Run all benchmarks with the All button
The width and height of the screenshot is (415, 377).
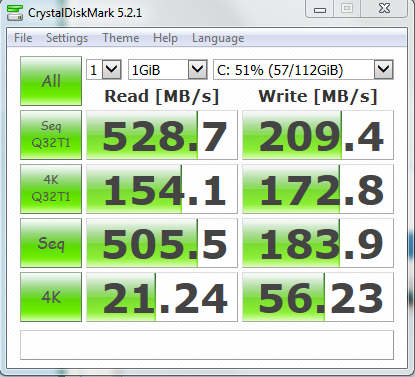pos(51,81)
